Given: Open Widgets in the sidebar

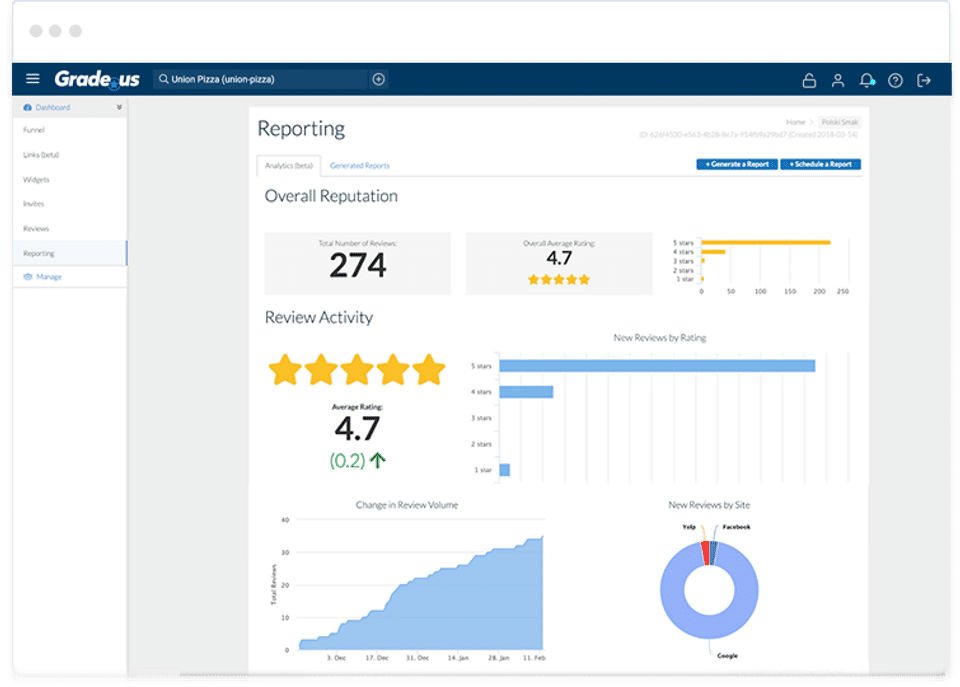Looking at the screenshot, I should [36, 180].
